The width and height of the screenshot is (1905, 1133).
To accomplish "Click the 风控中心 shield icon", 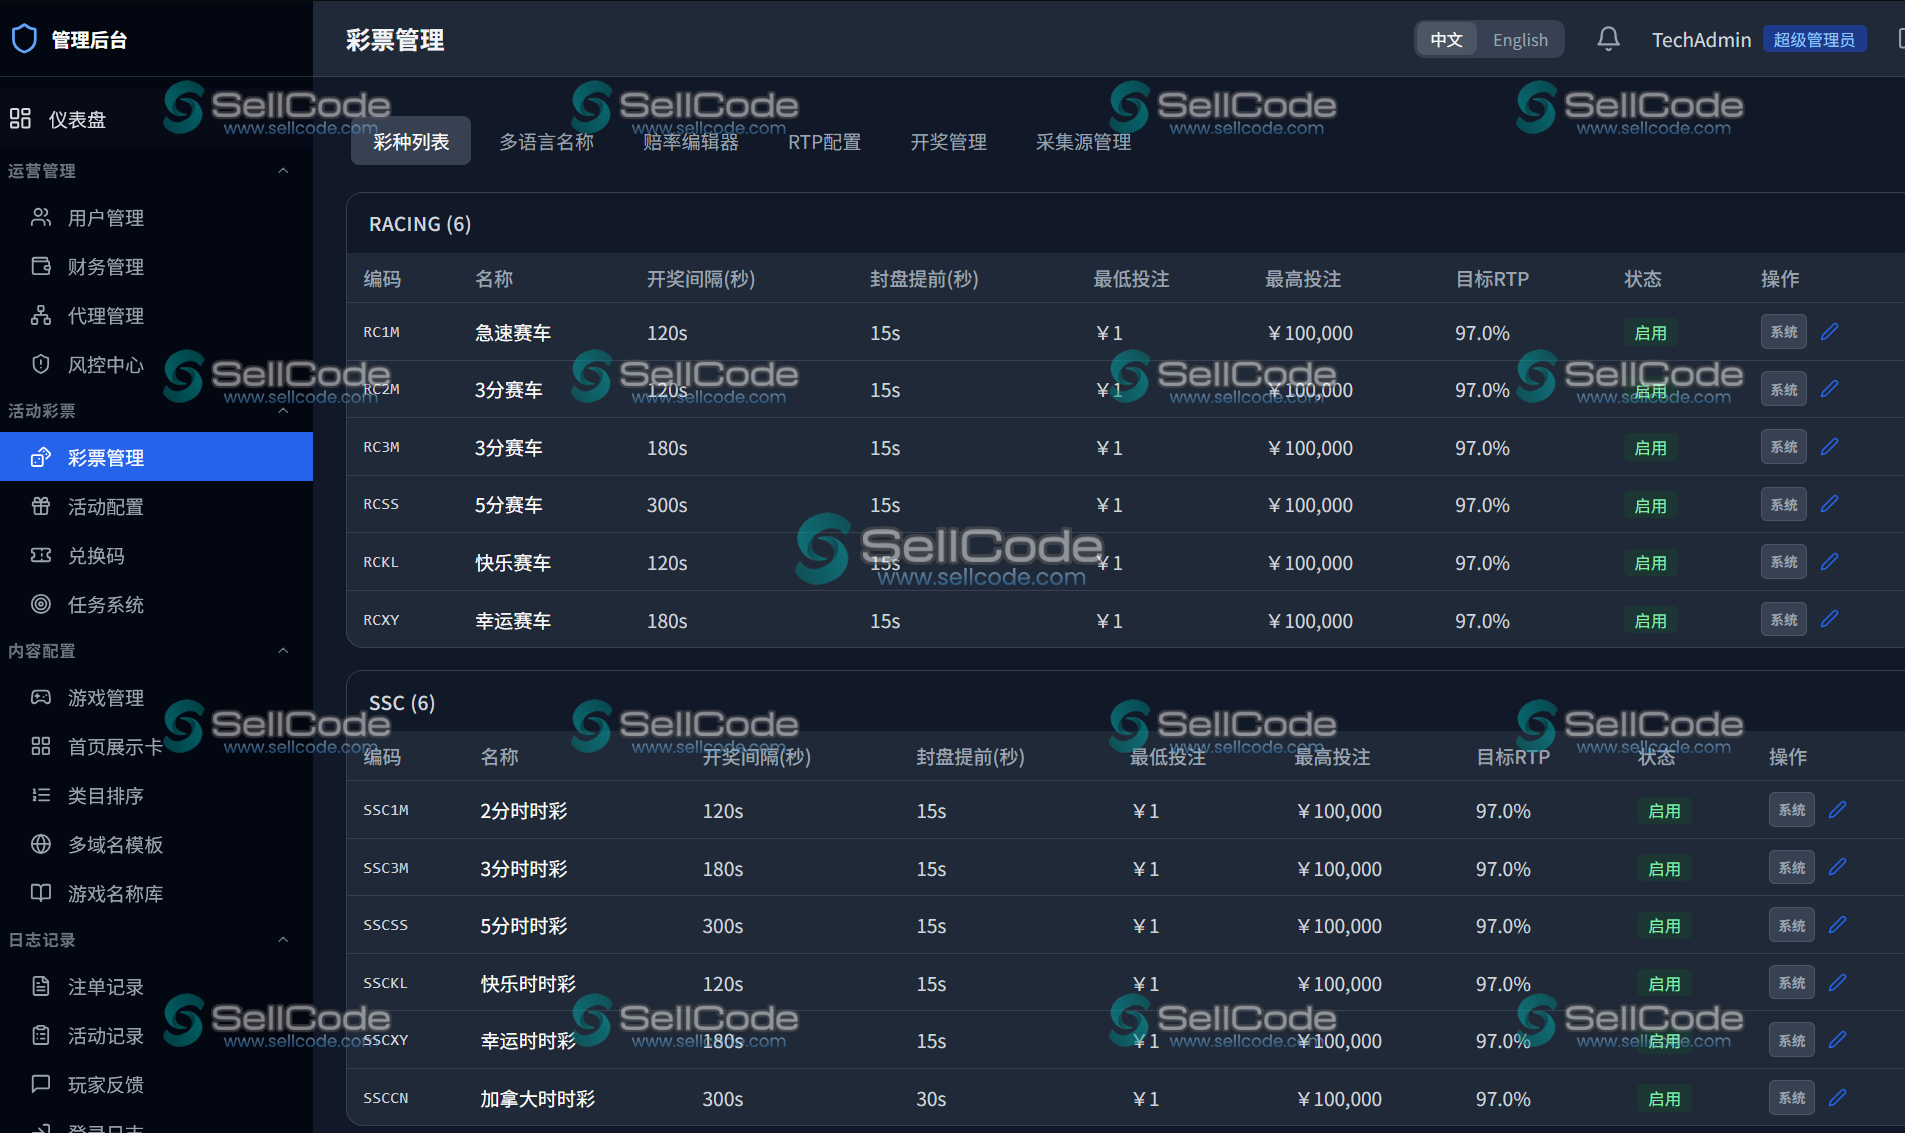I will pyautogui.click(x=41, y=364).
